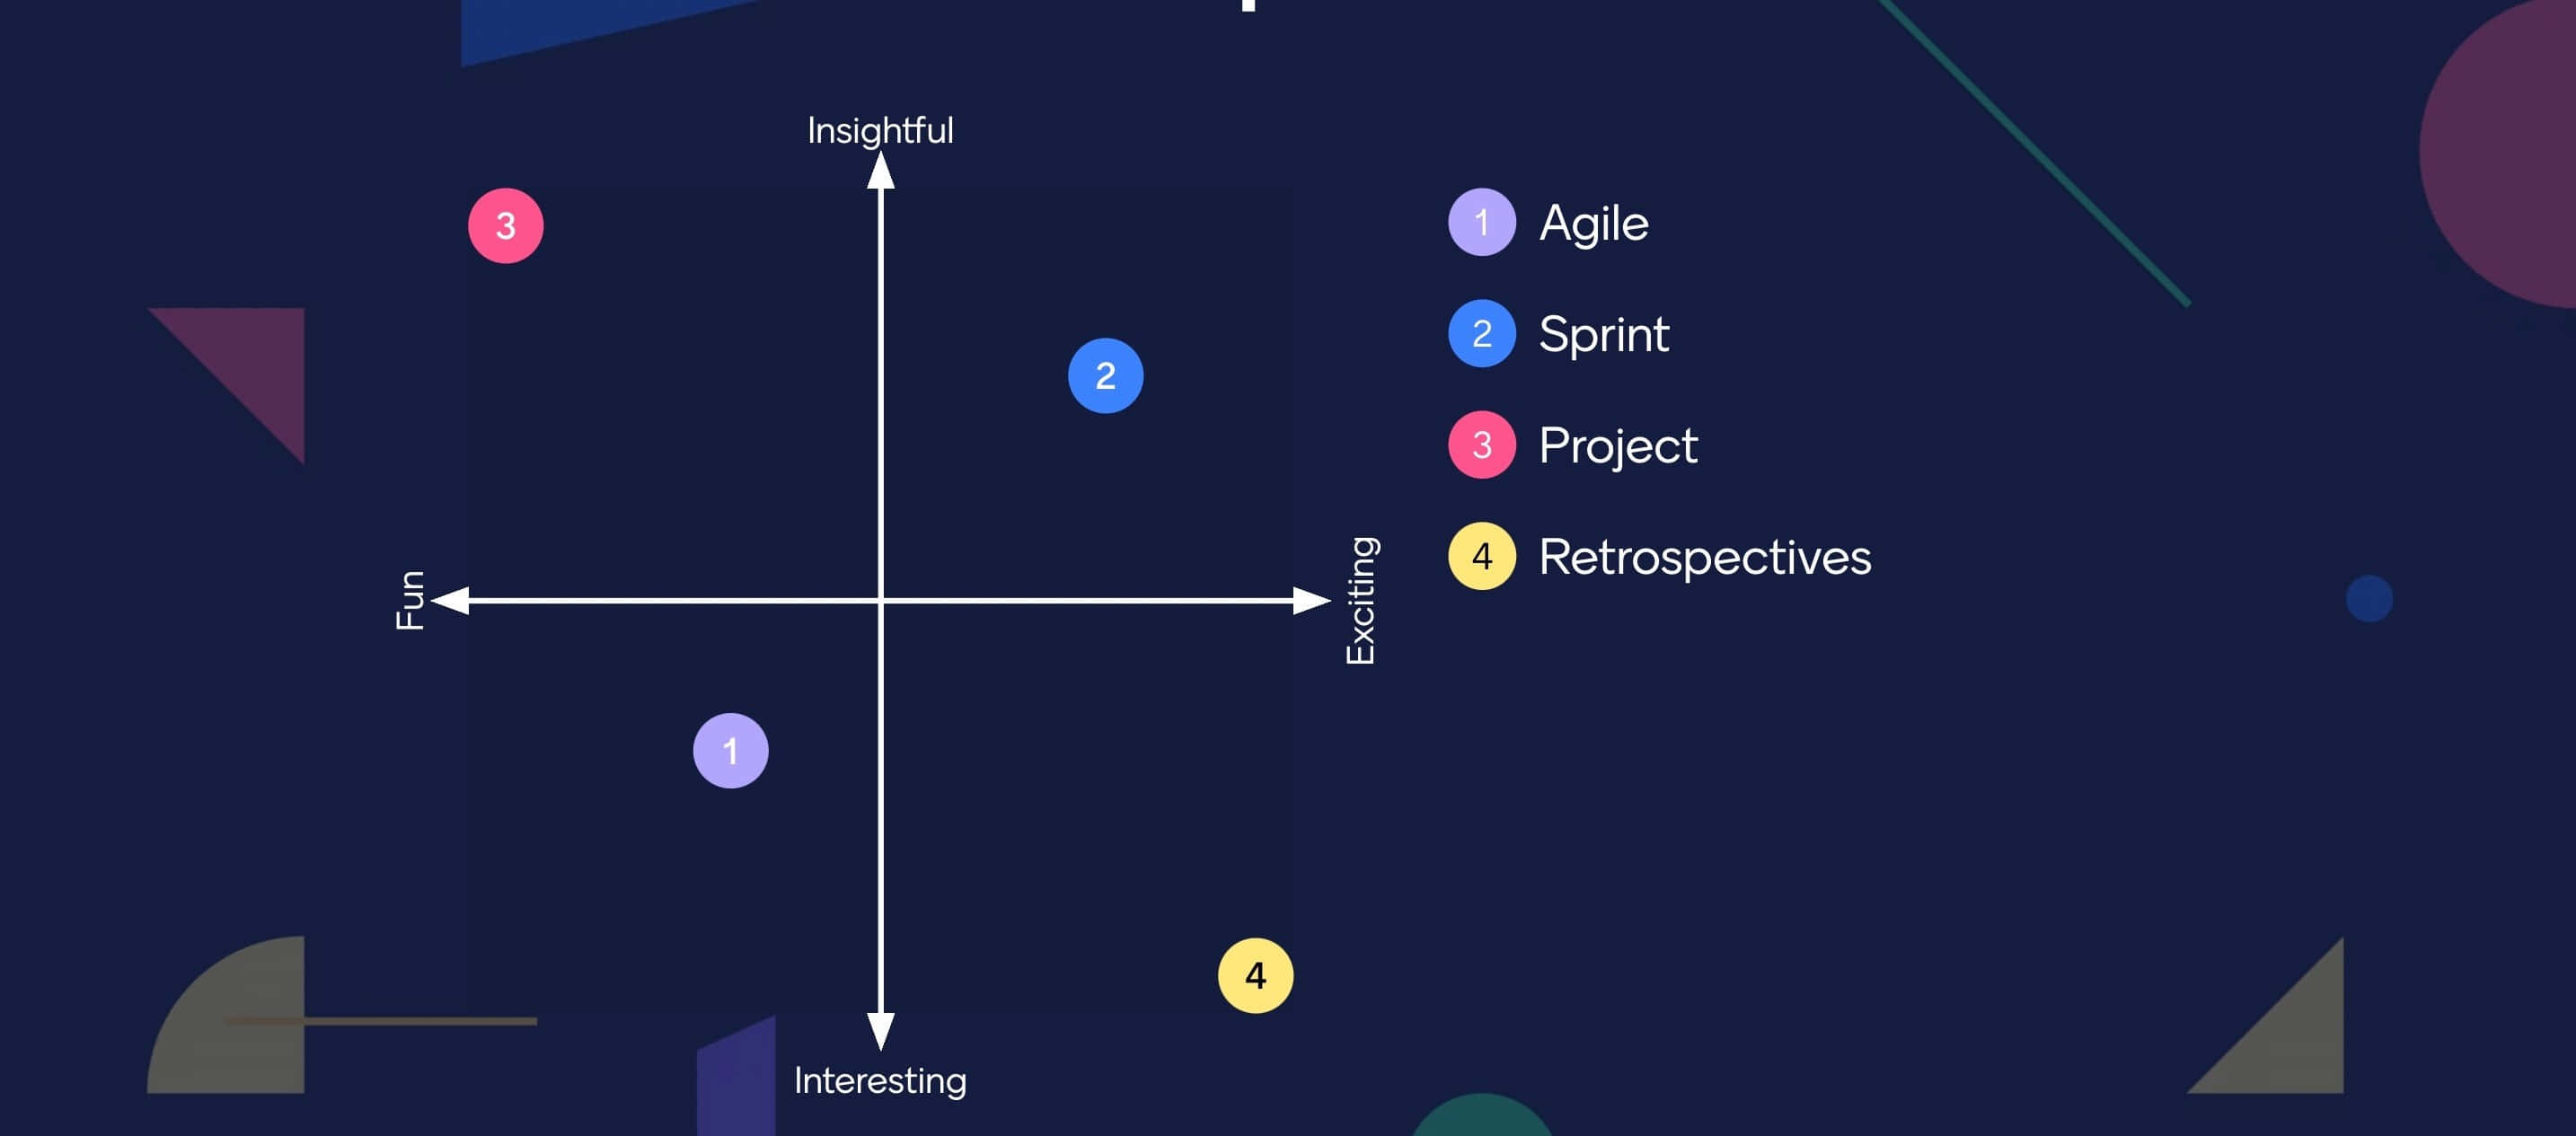The height and width of the screenshot is (1136, 2576).
Task: Click the purple marker 1 on the chart
Action: [730, 751]
